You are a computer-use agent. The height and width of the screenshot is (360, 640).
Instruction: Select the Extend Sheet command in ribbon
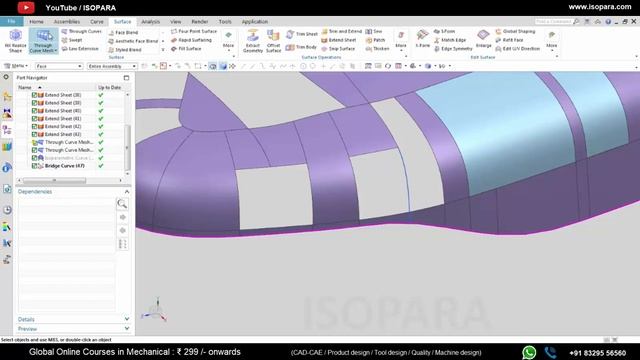(x=339, y=40)
